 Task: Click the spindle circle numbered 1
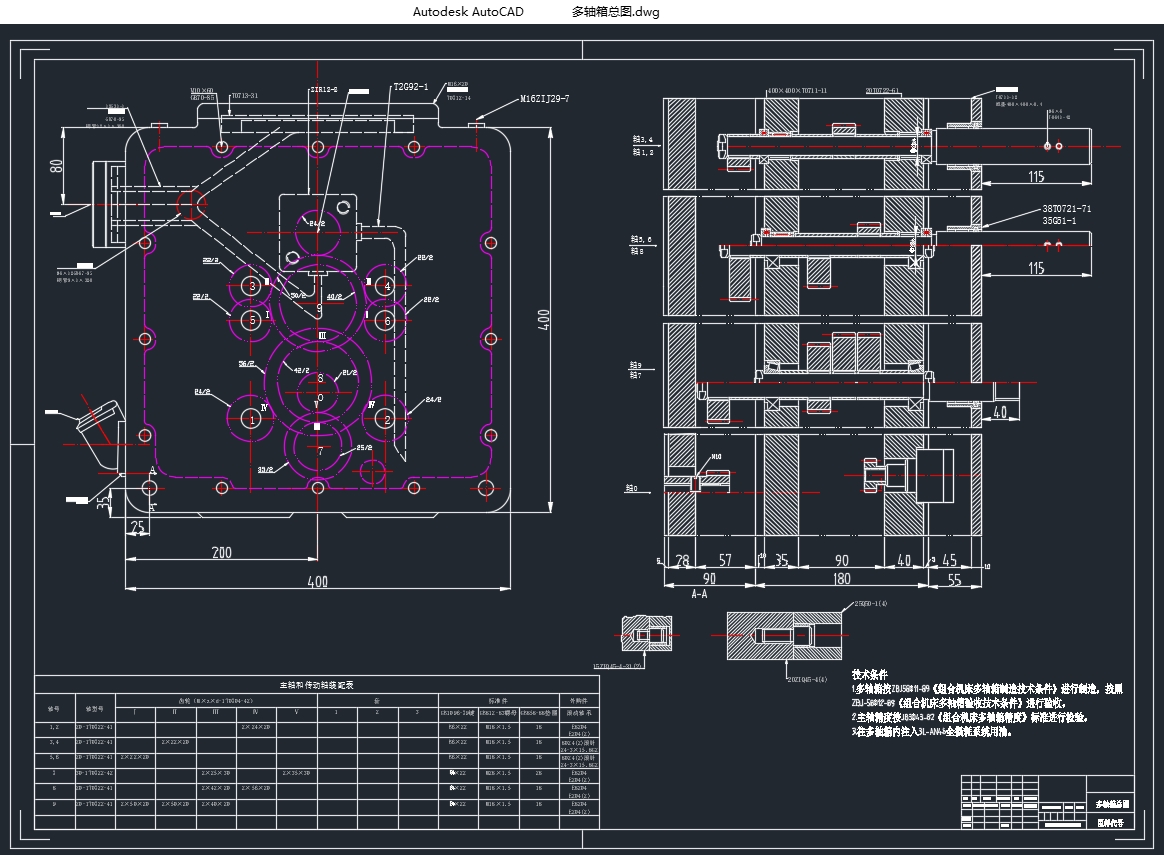point(252,420)
